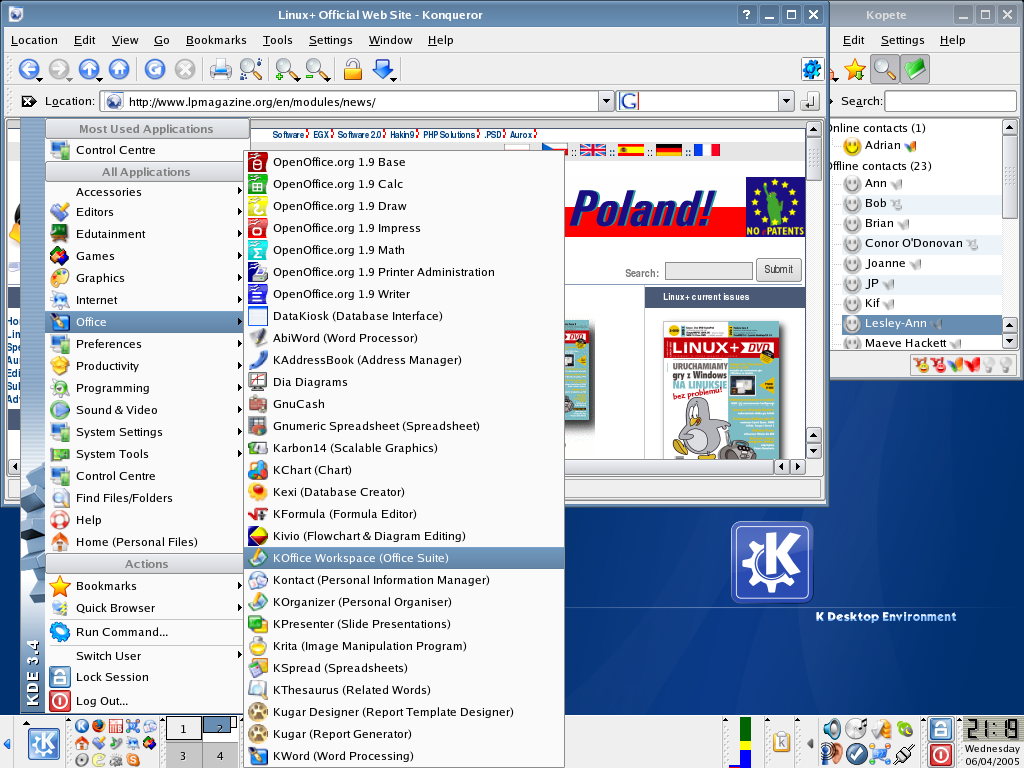
Task: Click the Up arrow in Konqueror toolbar
Action: [x=89, y=69]
